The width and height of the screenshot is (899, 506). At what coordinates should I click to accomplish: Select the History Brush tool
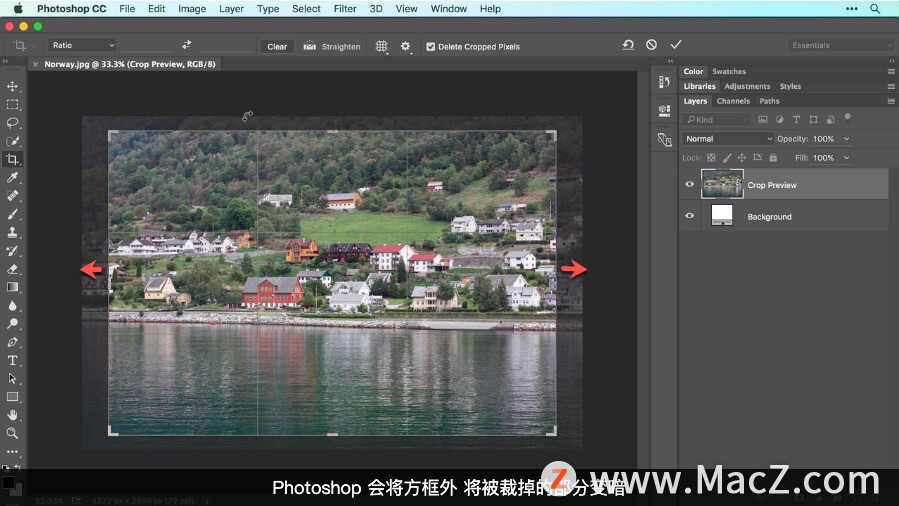click(12, 251)
